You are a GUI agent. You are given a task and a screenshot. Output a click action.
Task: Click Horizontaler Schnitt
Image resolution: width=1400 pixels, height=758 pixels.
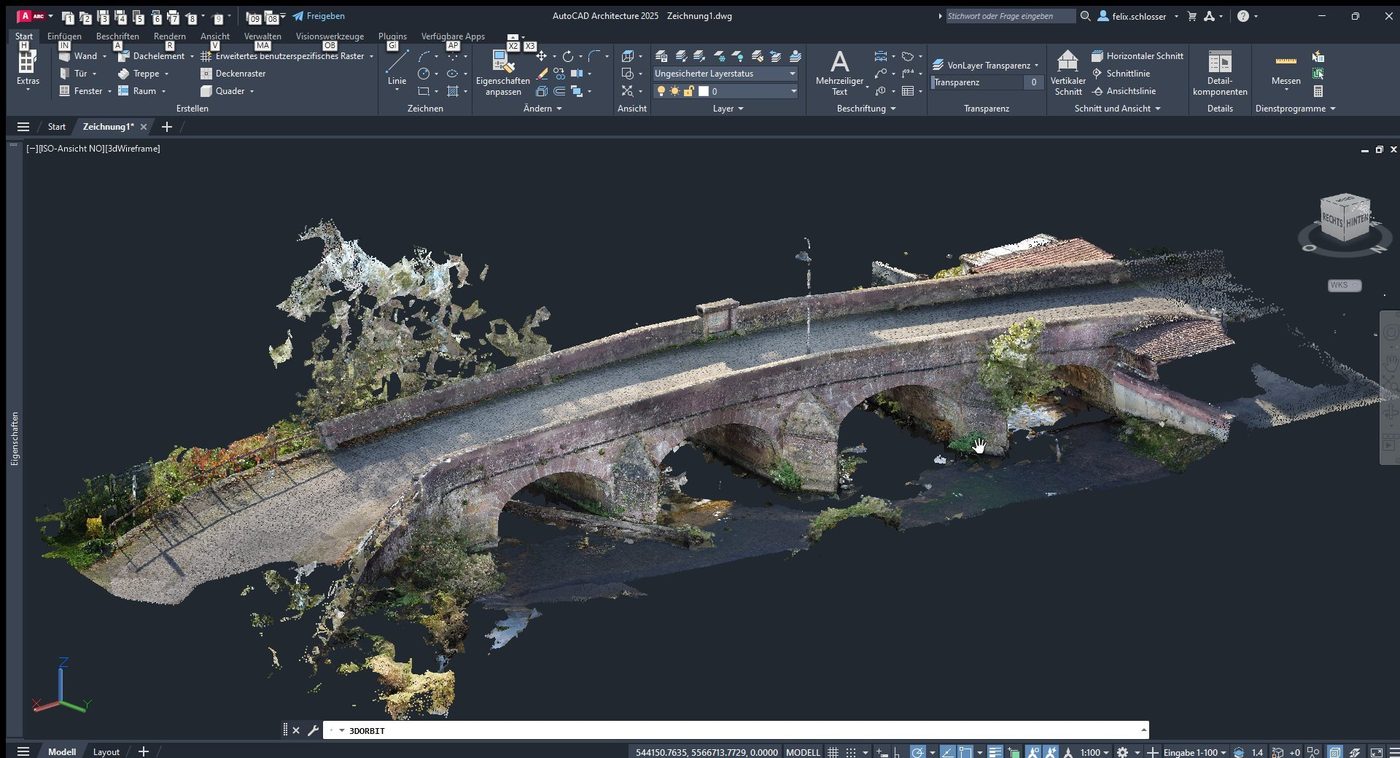[1137, 56]
